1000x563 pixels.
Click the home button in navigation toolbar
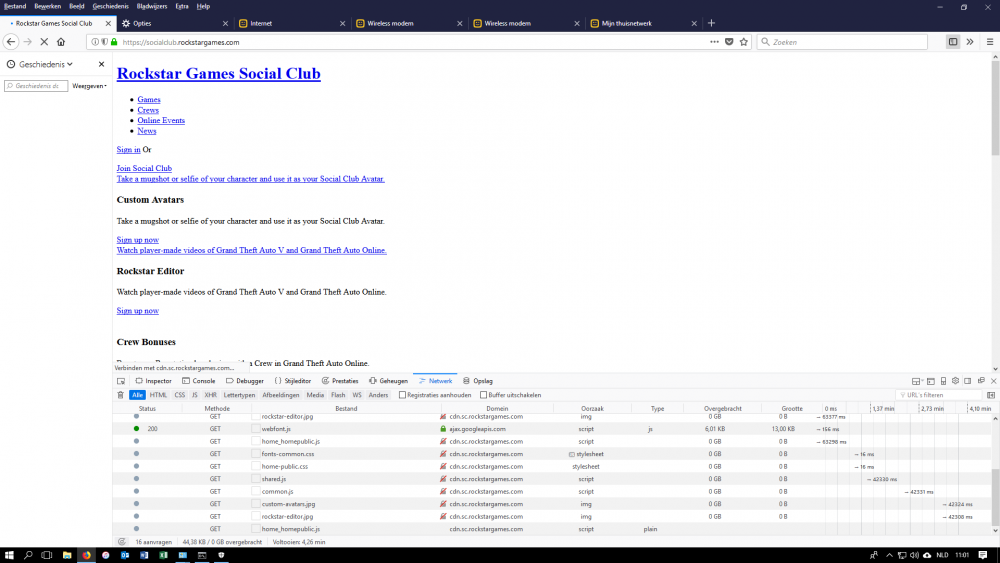[x=61, y=42]
